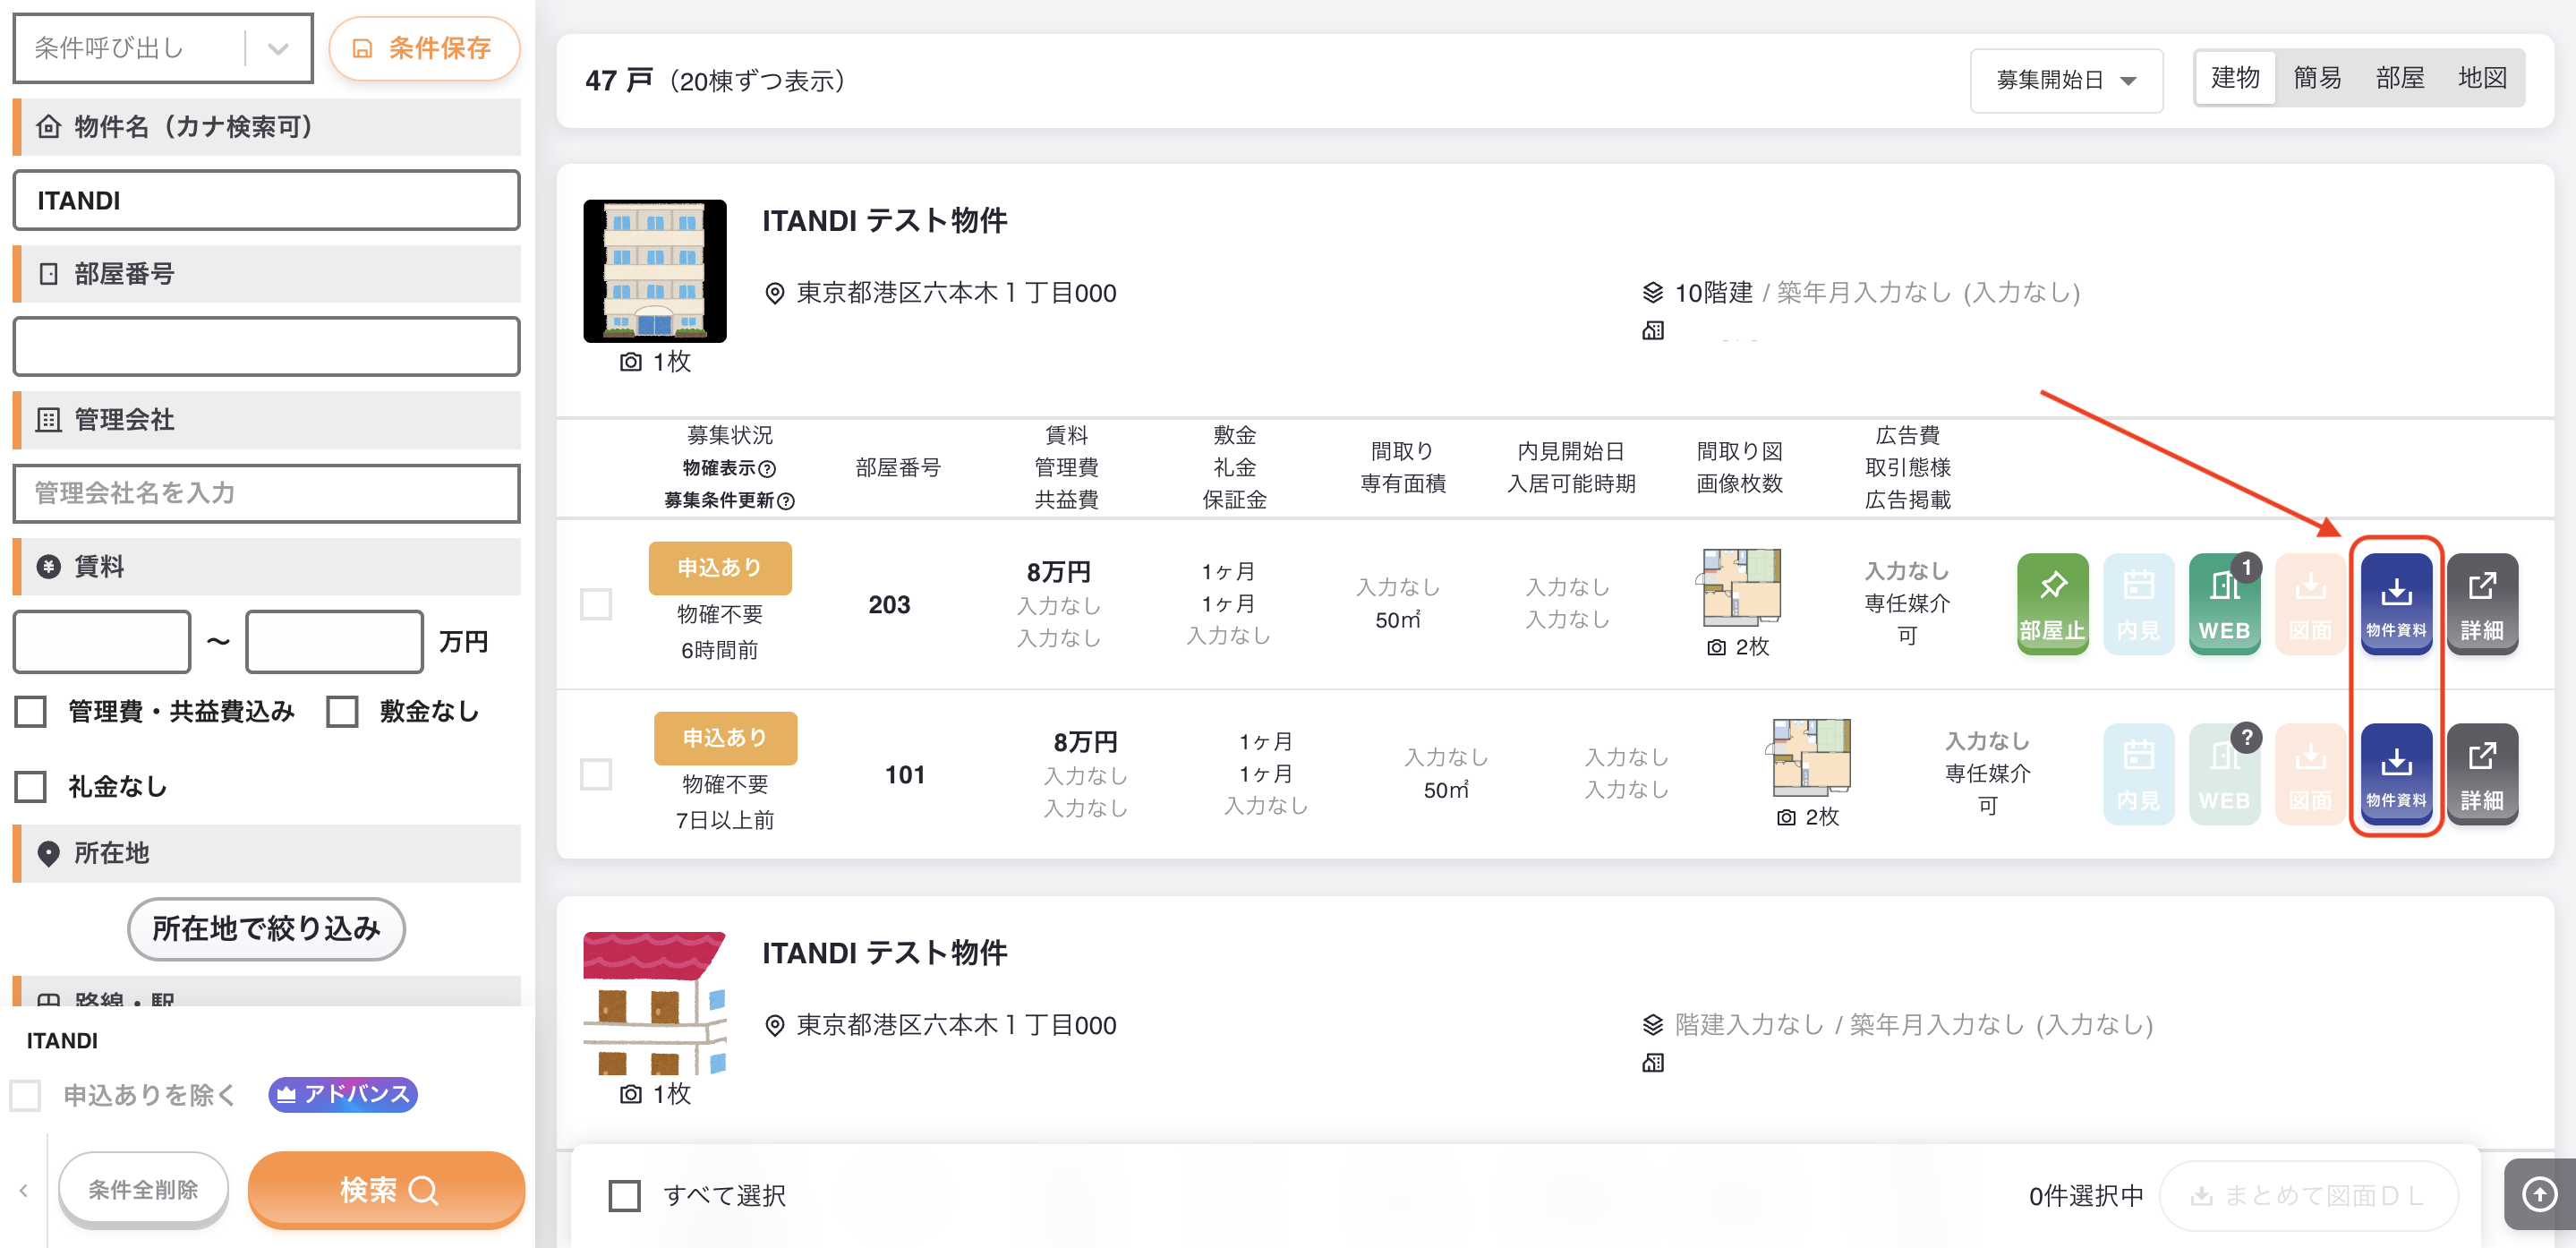
Task: Click the 物件名 input containing ITANDI
Action: point(266,200)
